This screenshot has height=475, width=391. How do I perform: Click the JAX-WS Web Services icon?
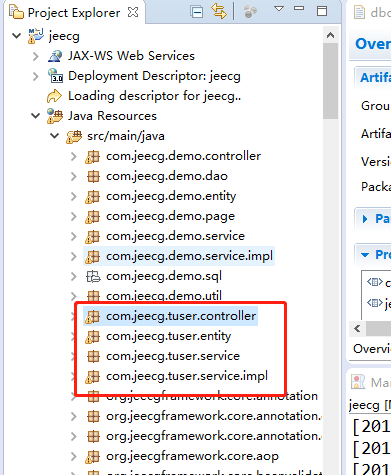pos(55,56)
